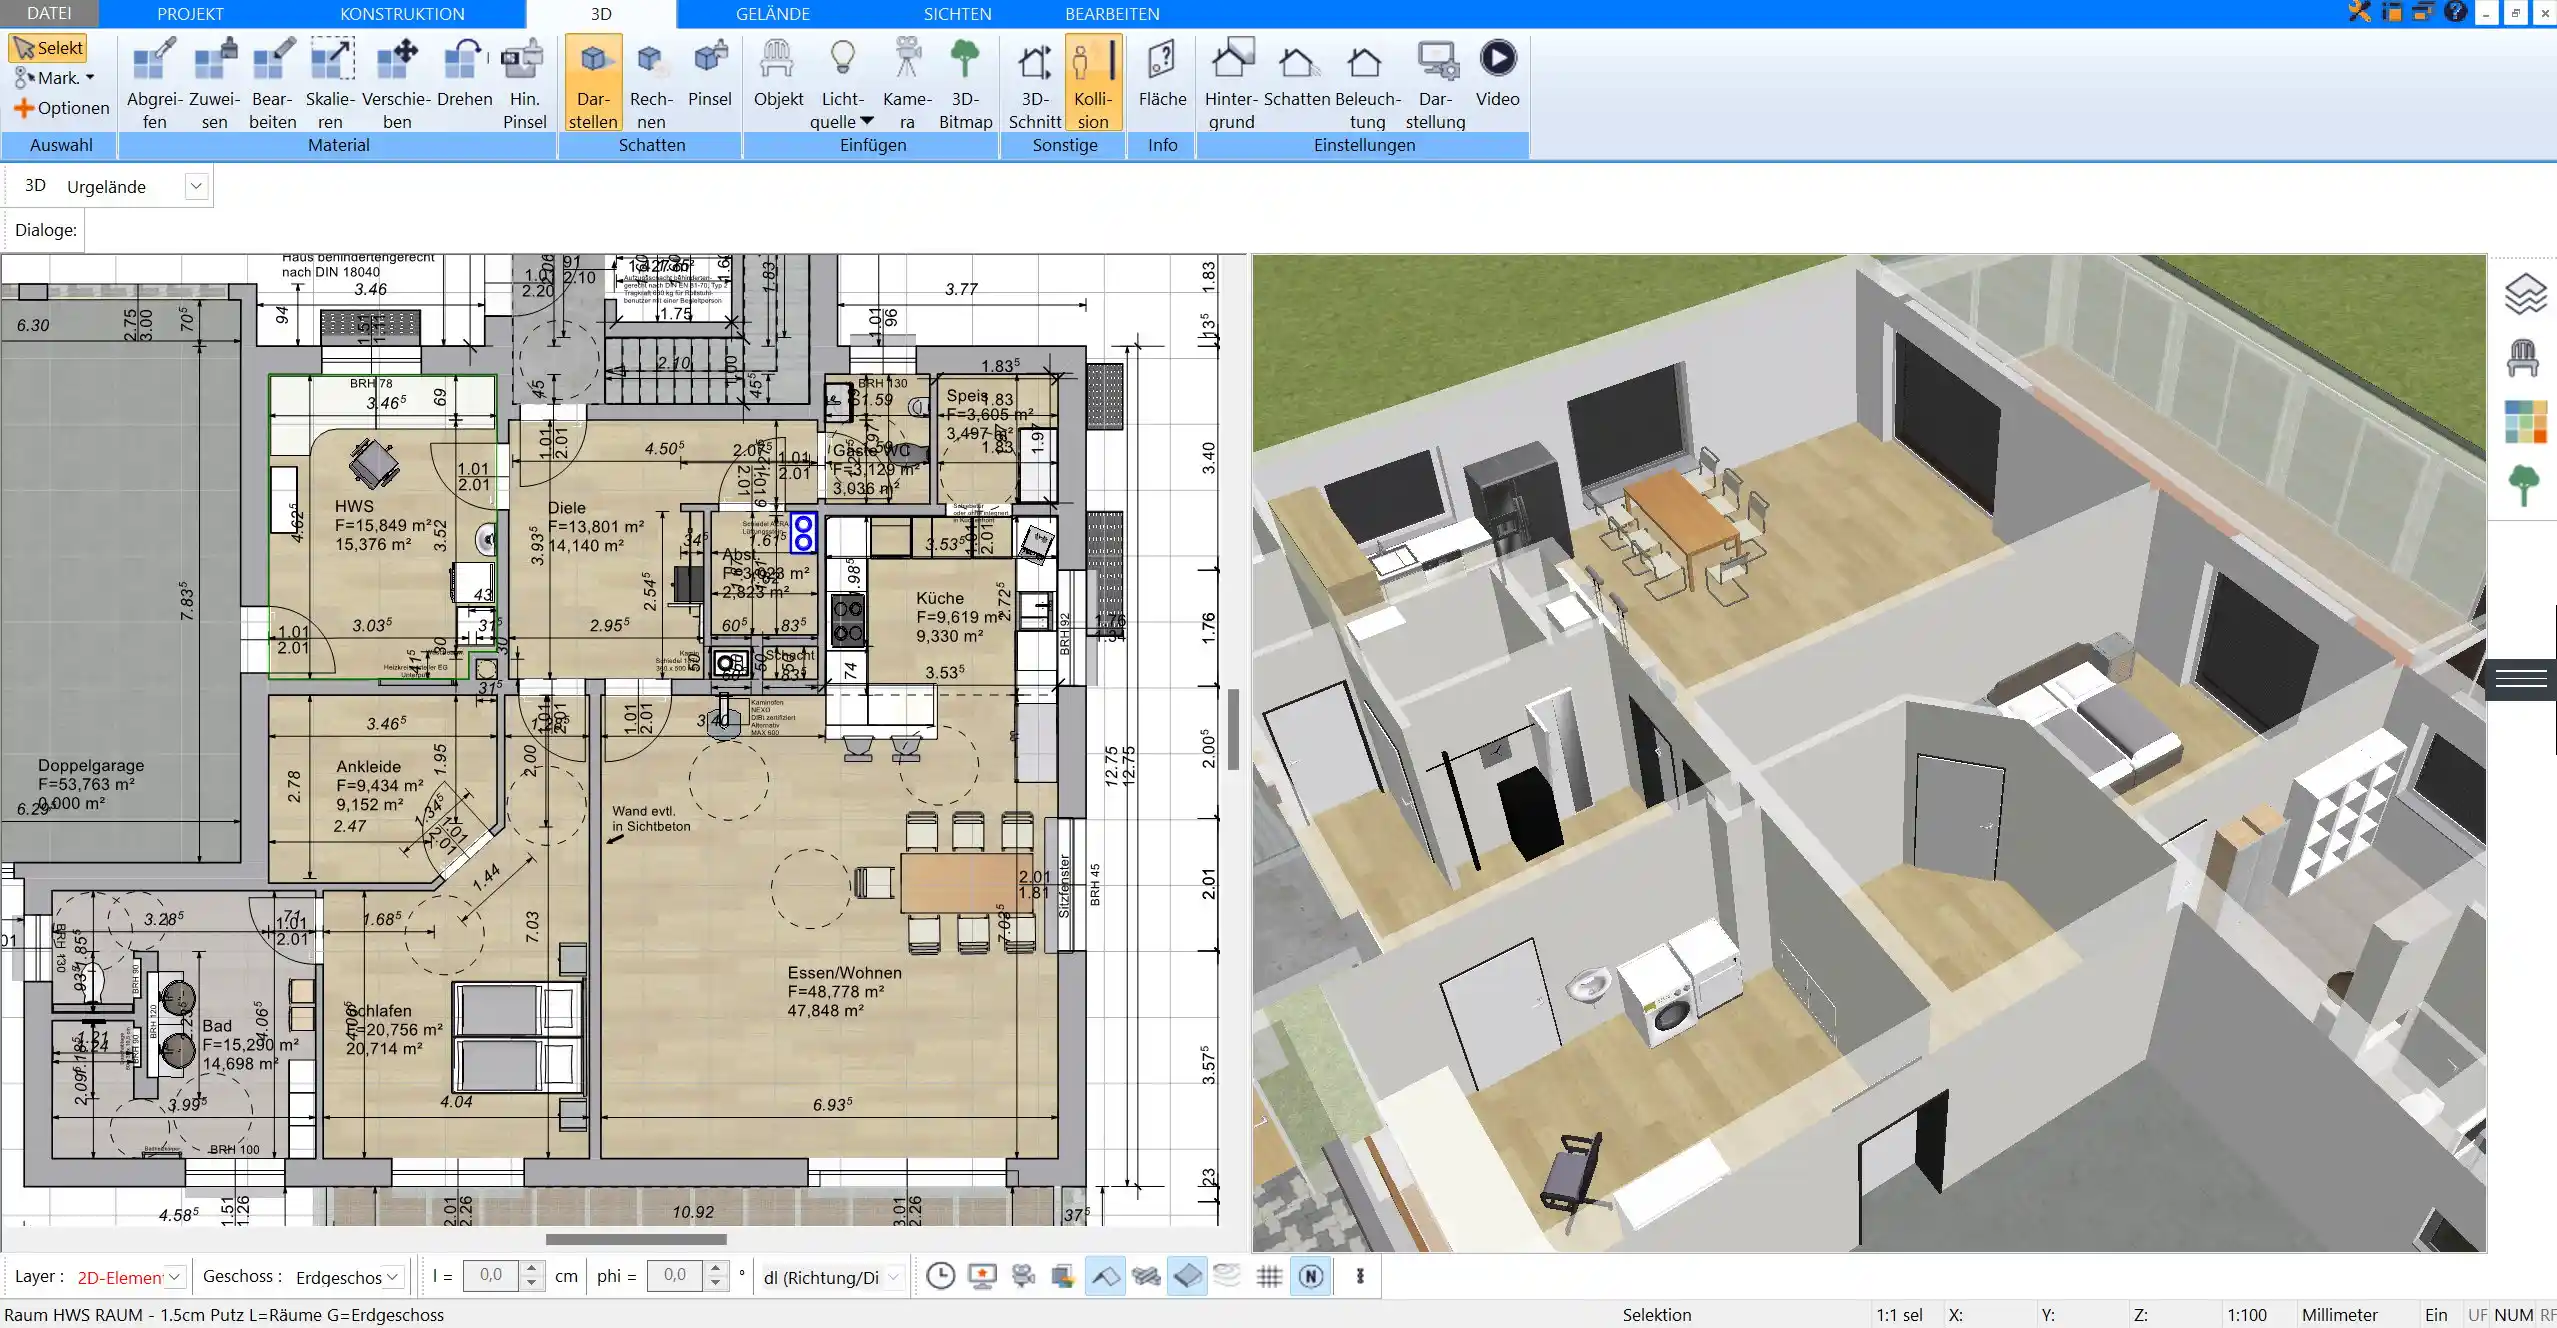
Task: Open Beleuchtung settings
Action: pos(1367,84)
